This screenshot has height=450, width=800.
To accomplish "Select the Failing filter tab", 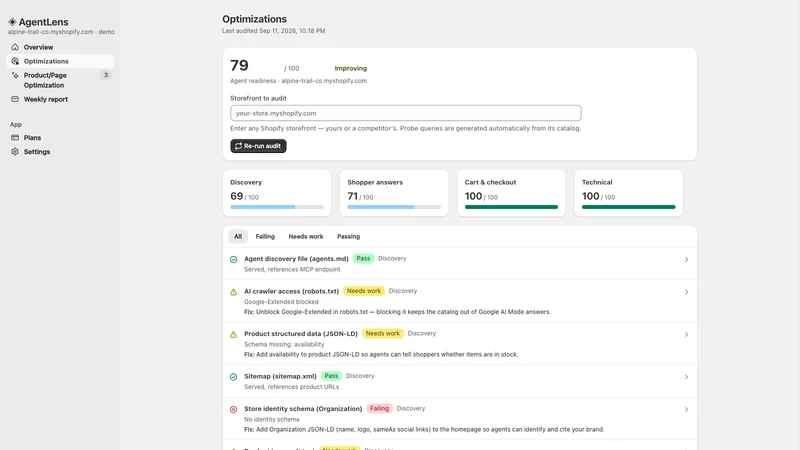I will 265,236.
